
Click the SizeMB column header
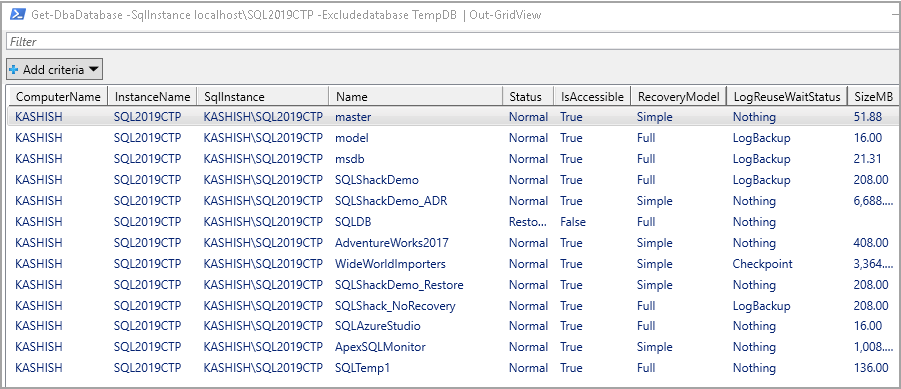tap(873, 97)
